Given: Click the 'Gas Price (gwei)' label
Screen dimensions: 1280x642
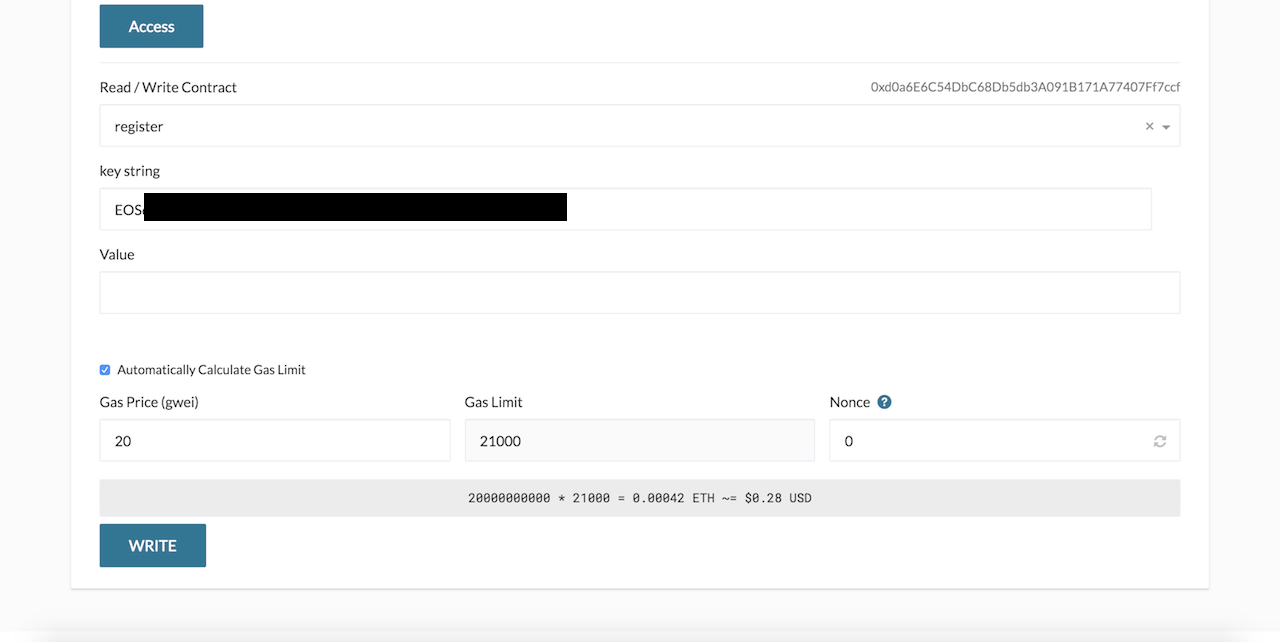Looking at the screenshot, I should click(156, 402).
